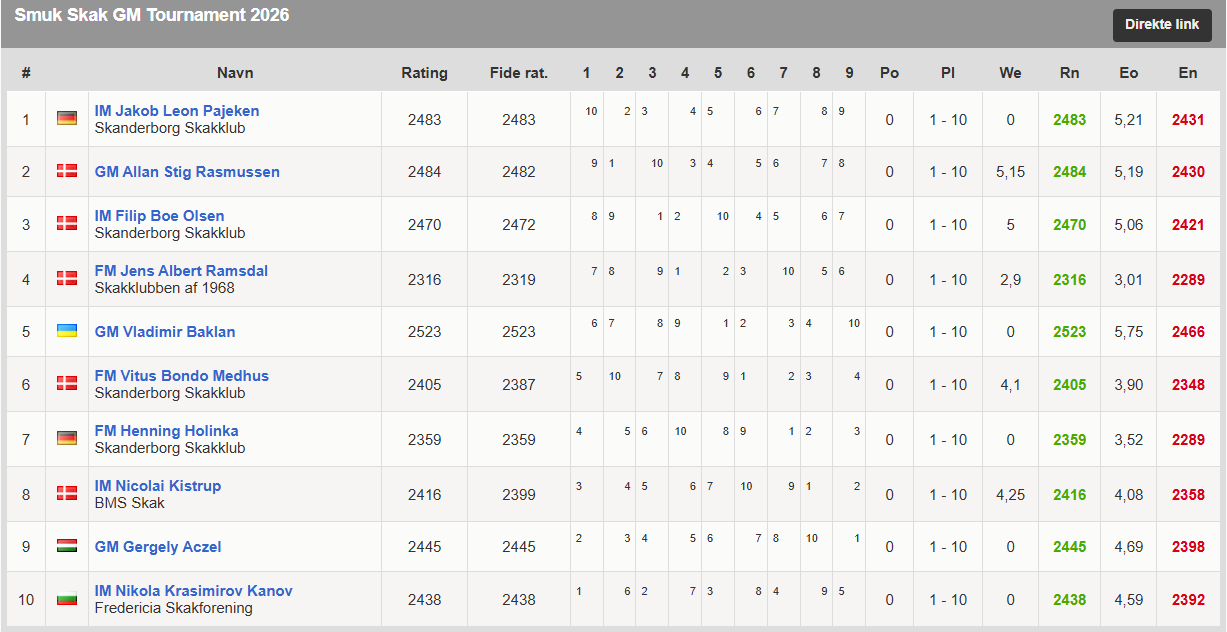Open player profile IM Jakob Leon Pajeken
This screenshot has height=632, width=1227.
[x=177, y=111]
